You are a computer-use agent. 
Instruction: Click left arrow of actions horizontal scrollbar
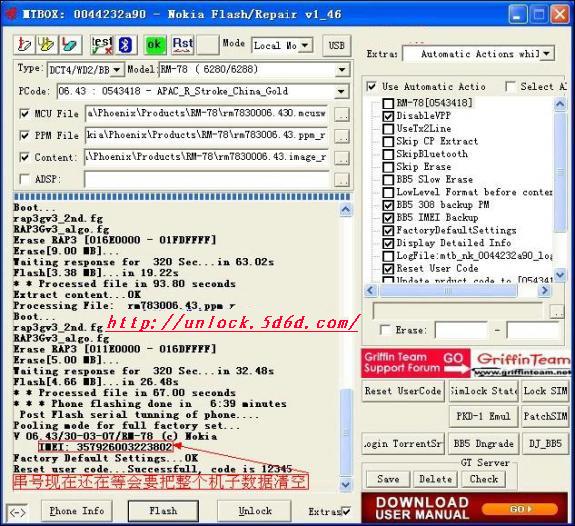point(370,291)
